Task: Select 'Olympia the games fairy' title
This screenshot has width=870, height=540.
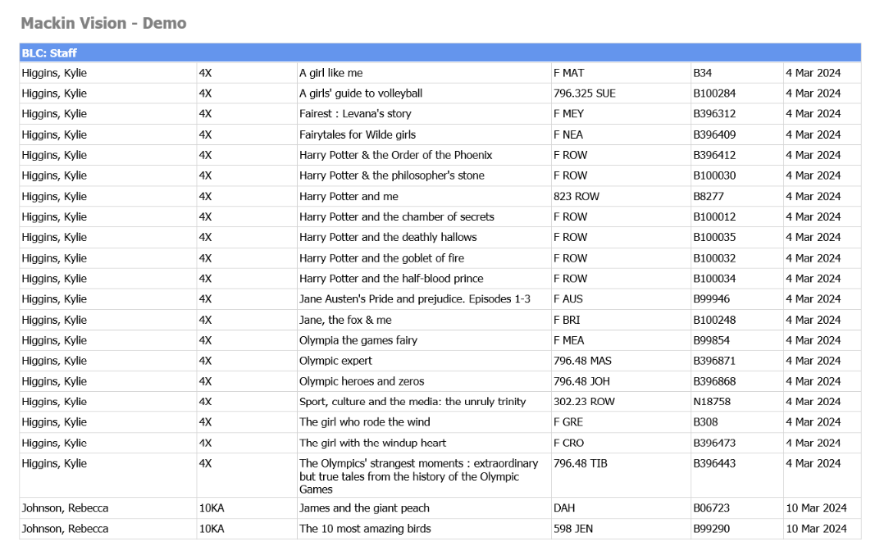Action: click(358, 340)
